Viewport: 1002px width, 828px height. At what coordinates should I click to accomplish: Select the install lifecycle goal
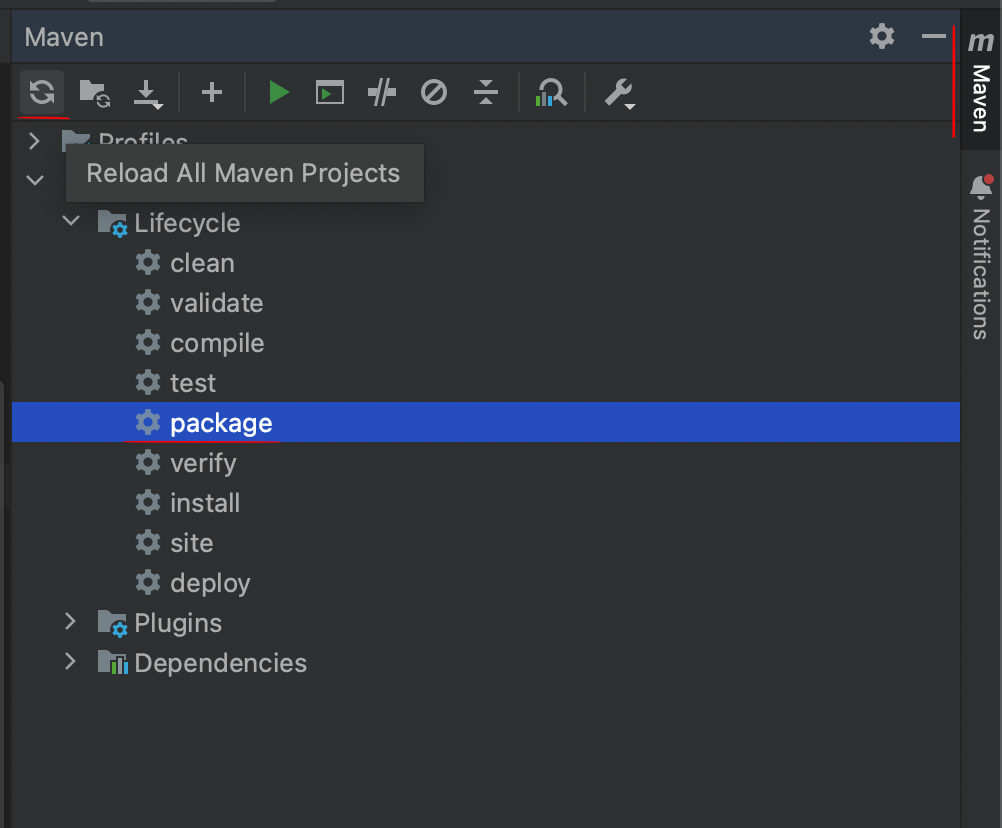[187, 503]
